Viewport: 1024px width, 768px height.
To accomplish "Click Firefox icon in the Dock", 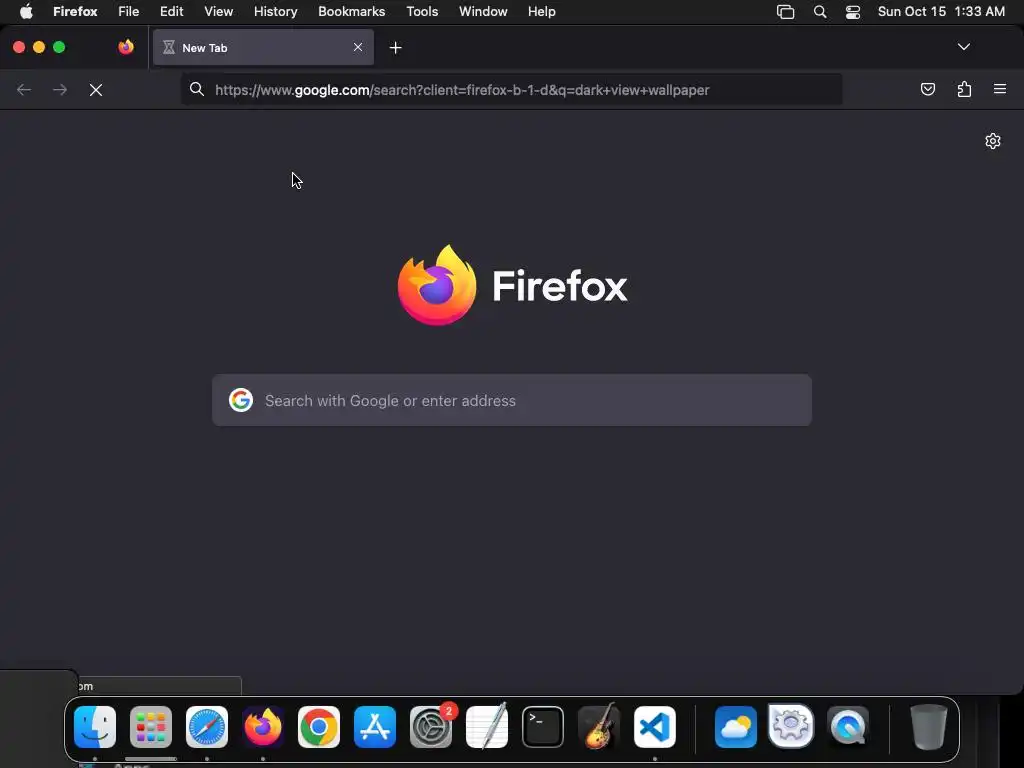I will [263, 726].
